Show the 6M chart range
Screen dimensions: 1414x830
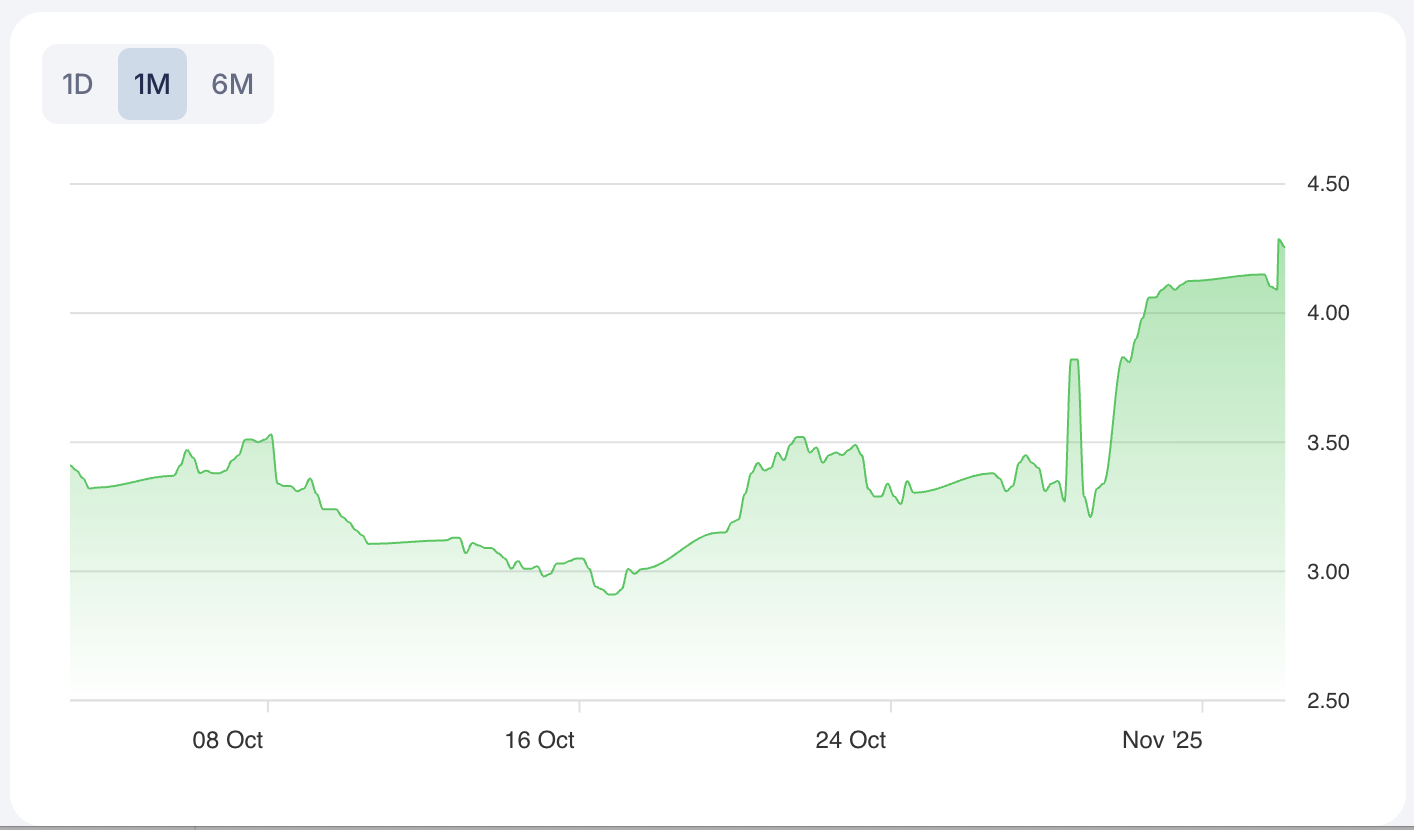pos(232,84)
